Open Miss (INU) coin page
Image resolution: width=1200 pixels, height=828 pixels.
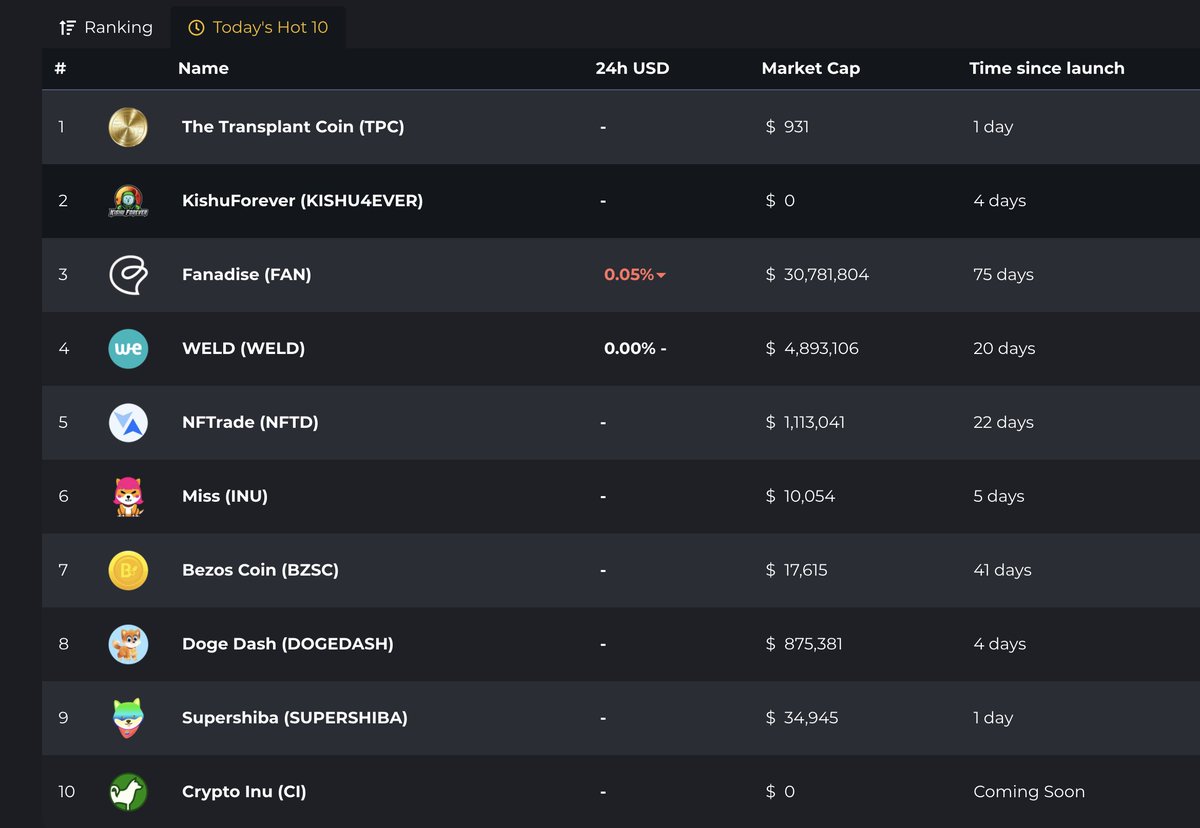(x=225, y=497)
